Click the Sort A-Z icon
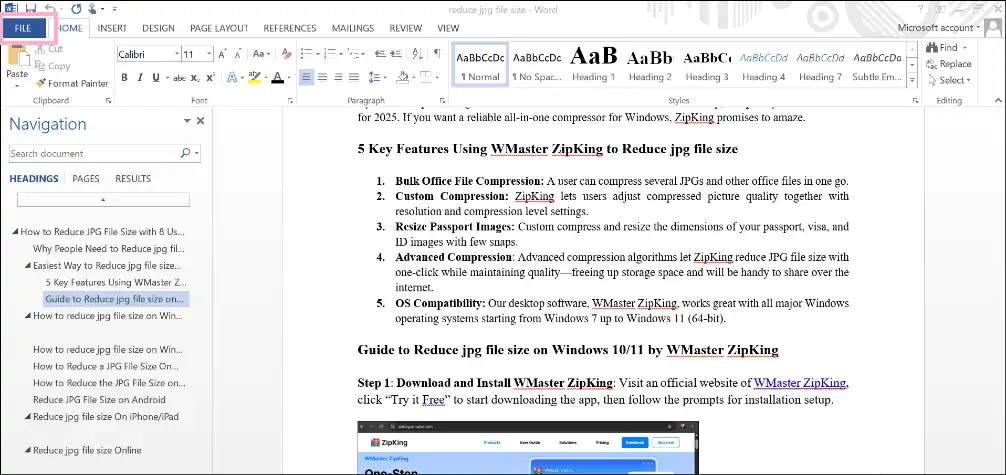This screenshot has width=1006, height=475. click(x=417, y=54)
